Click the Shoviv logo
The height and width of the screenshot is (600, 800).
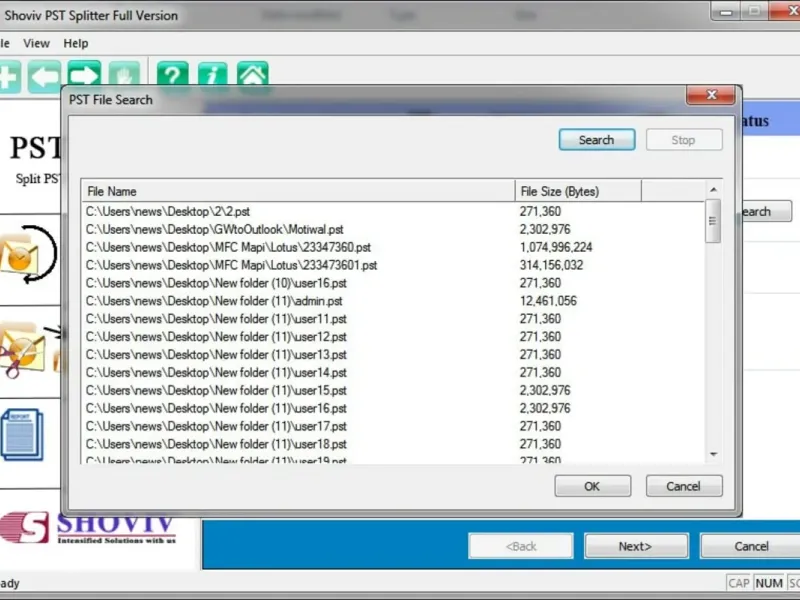88,529
